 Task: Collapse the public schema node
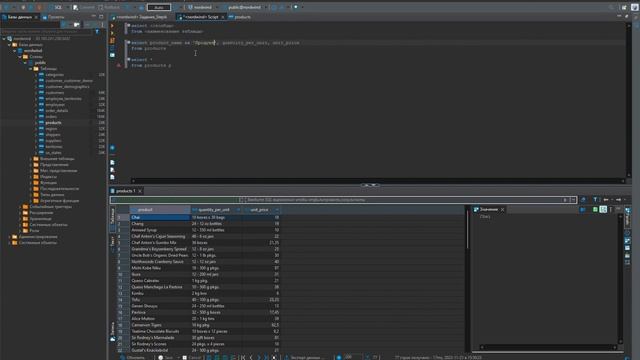click(25, 63)
